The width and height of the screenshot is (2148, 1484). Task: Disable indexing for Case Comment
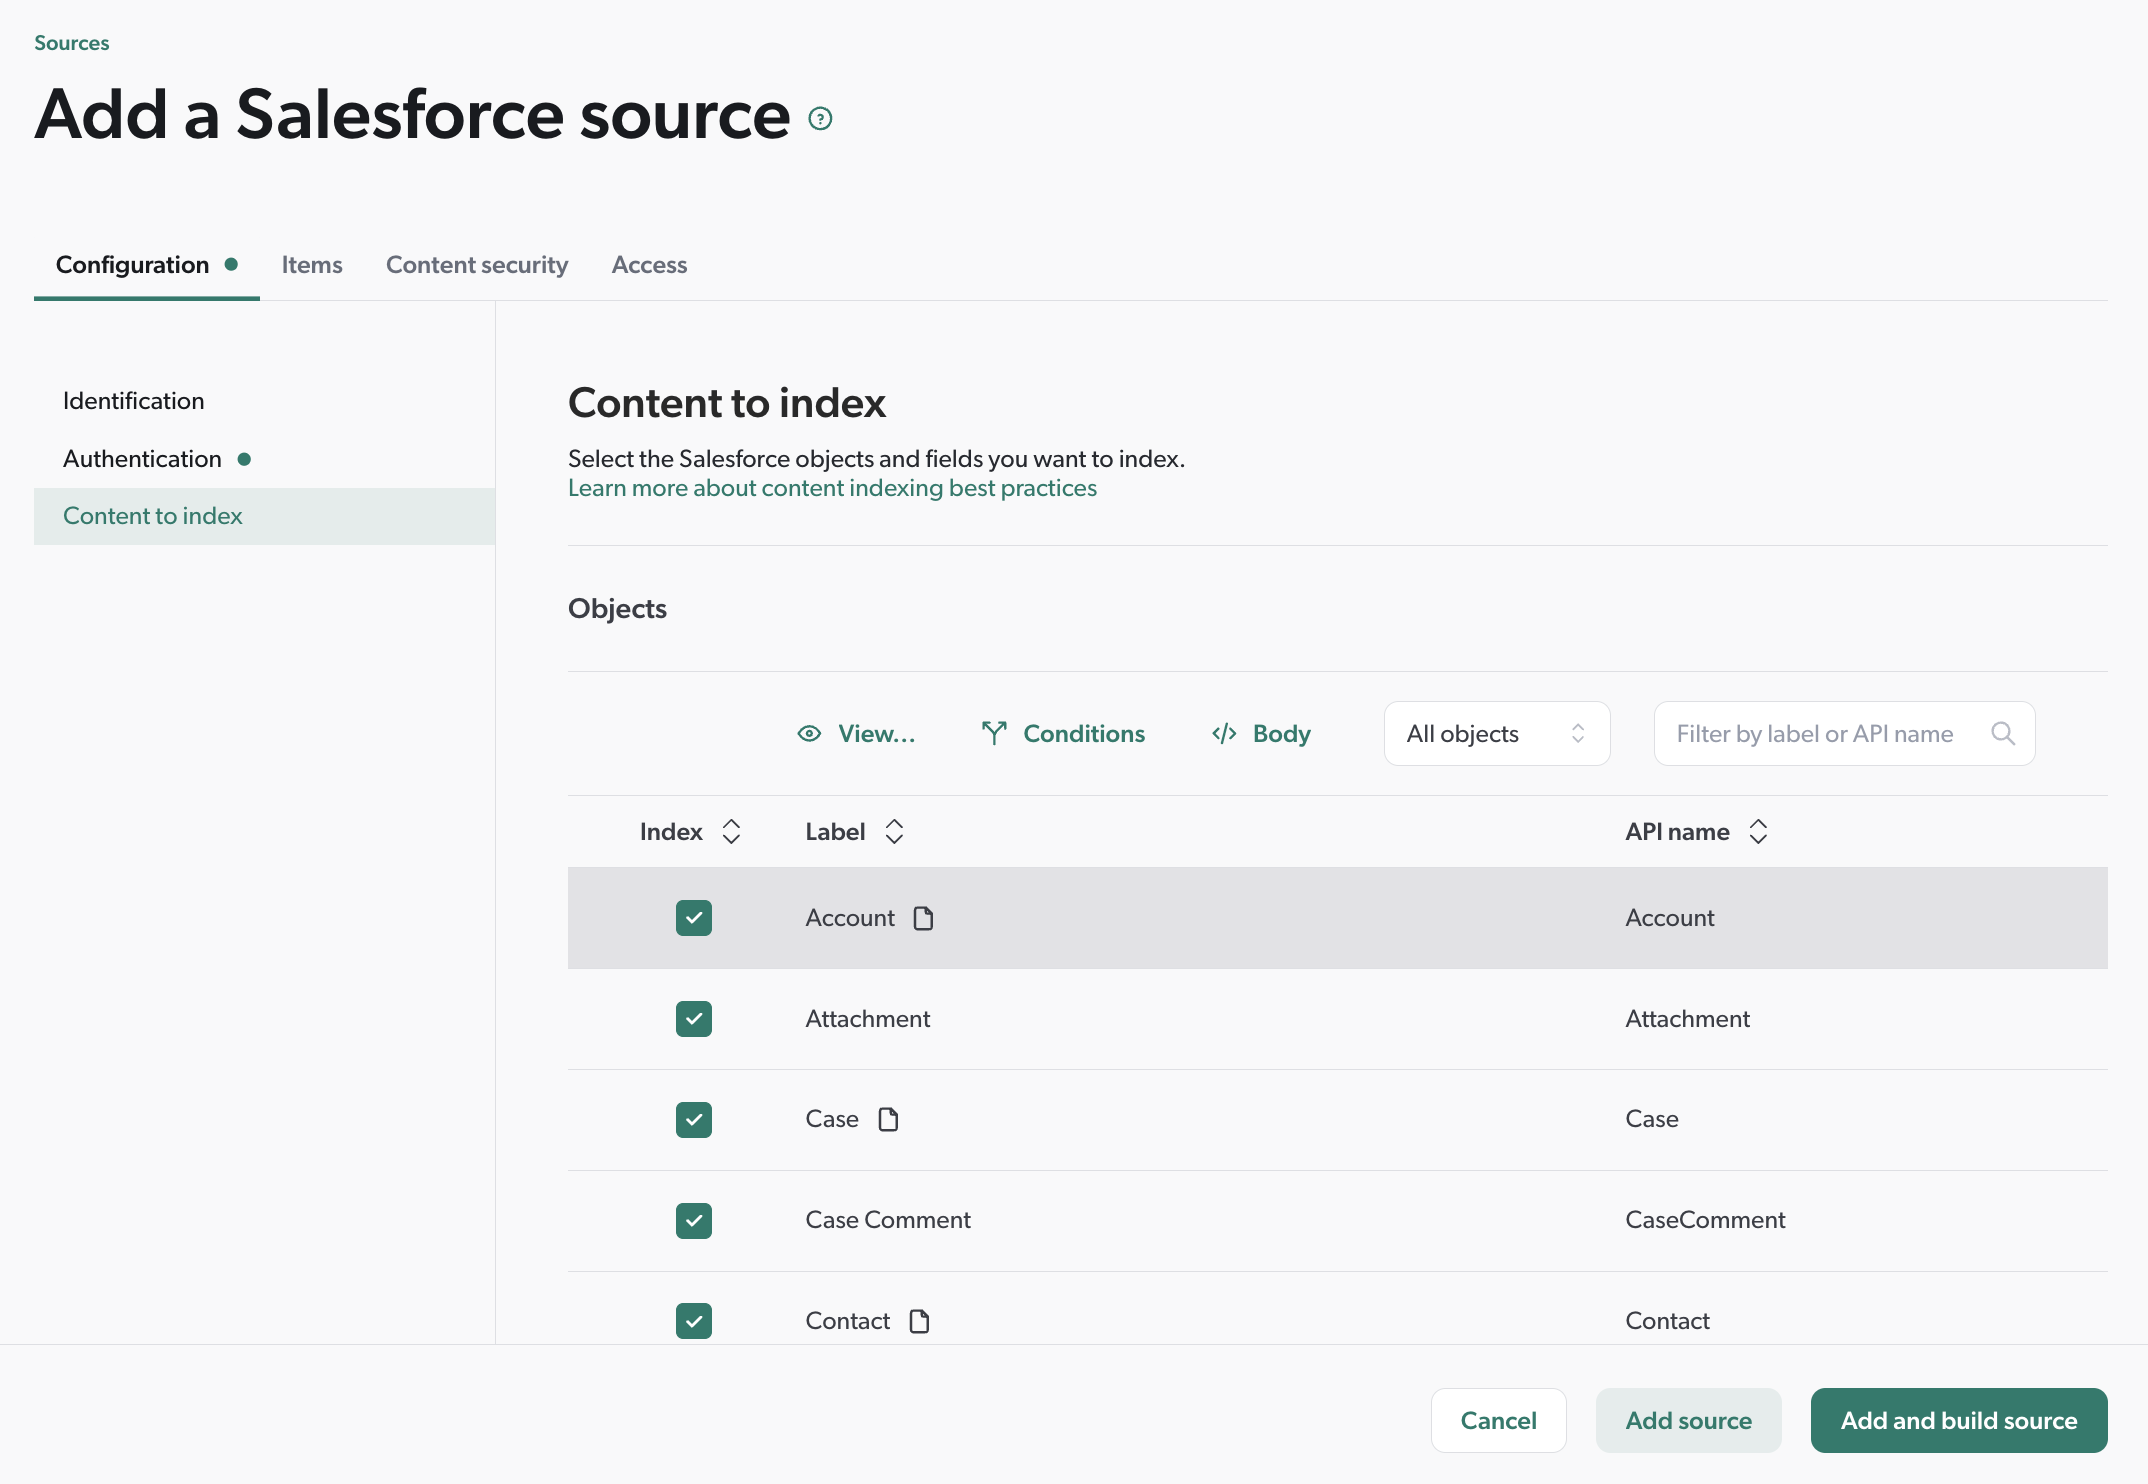coord(693,1220)
